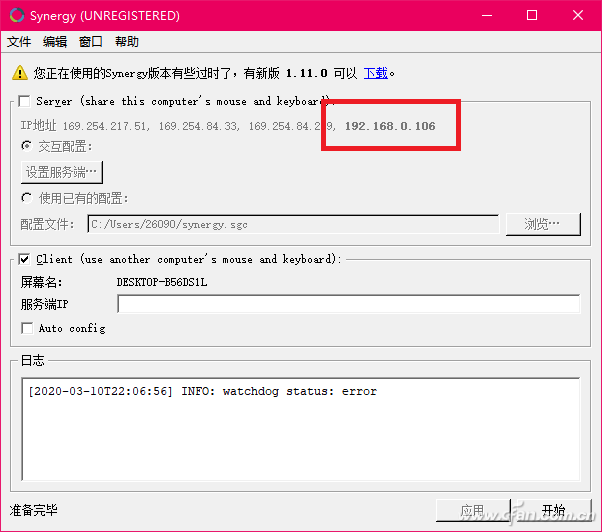Open the 帮助 menu
Screen dimensions: 602x532
[x=127, y=41]
